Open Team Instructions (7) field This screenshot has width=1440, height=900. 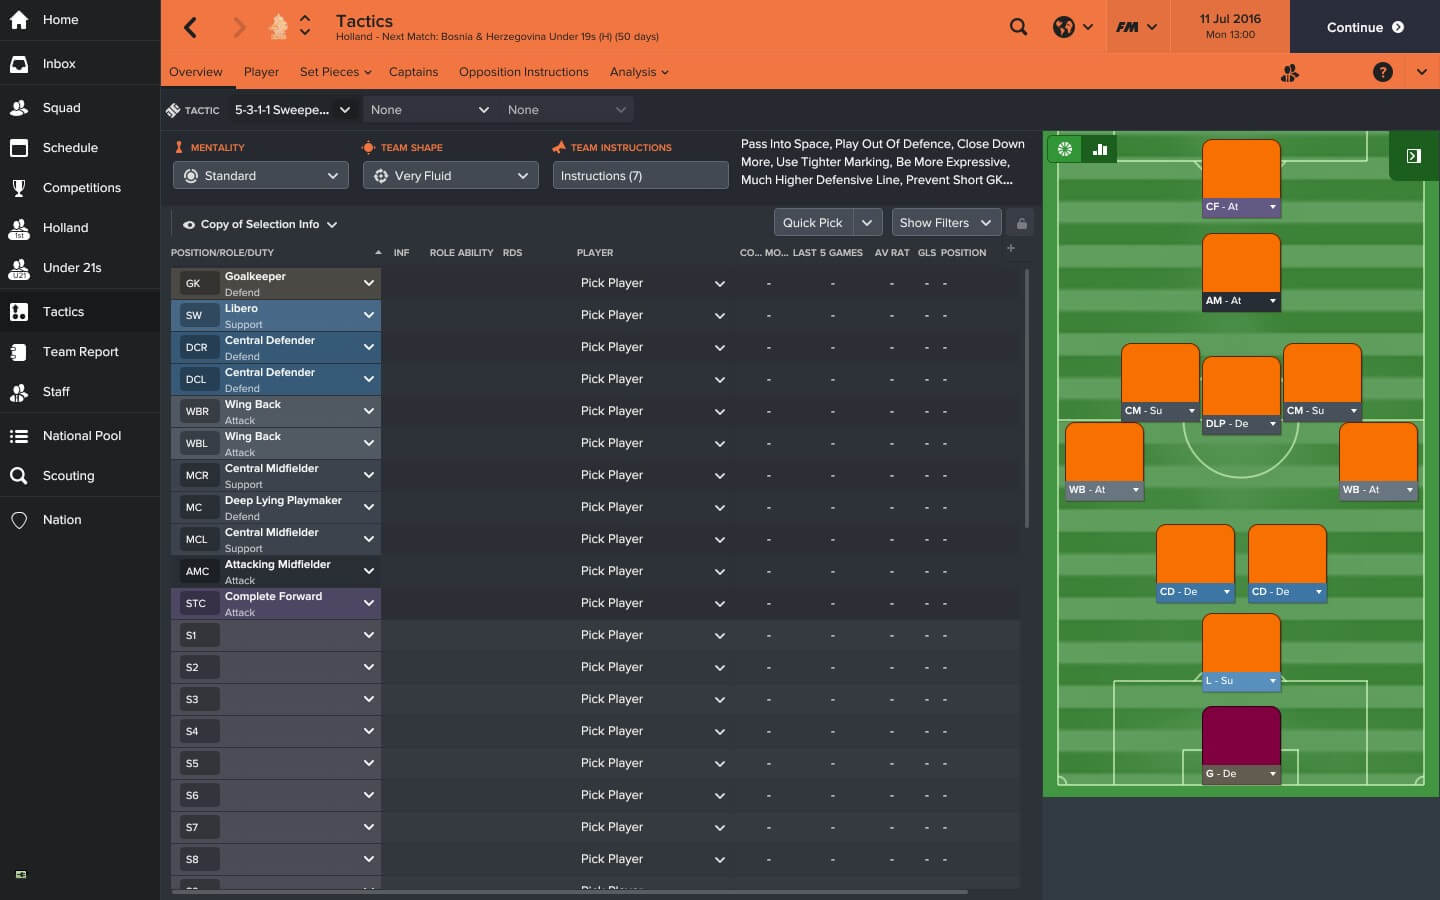(x=640, y=176)
